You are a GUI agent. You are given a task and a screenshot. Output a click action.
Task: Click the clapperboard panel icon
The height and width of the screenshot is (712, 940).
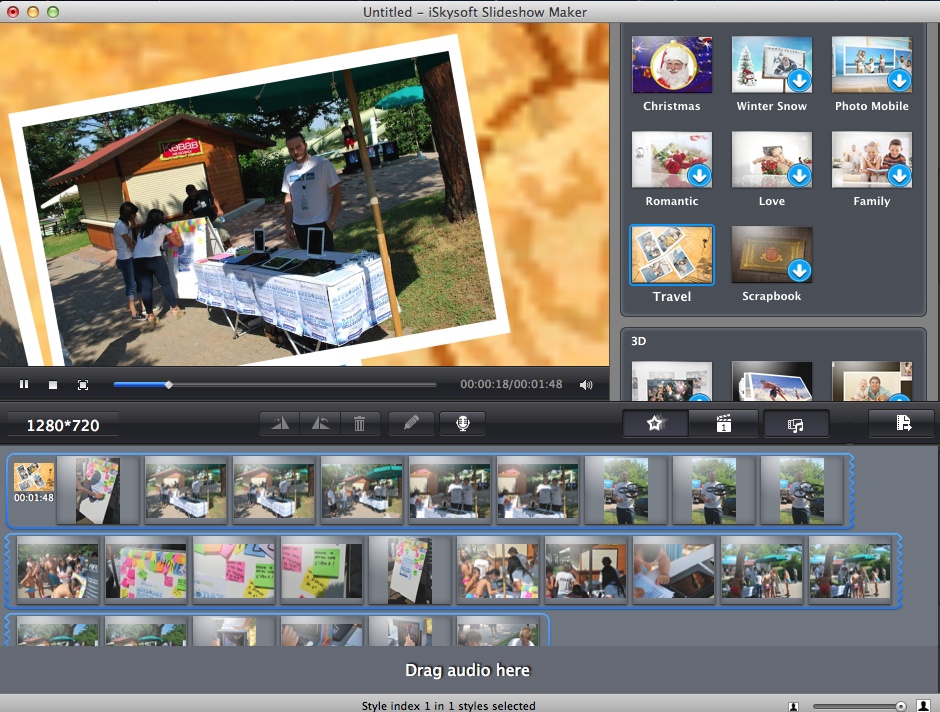coord(723,423)
